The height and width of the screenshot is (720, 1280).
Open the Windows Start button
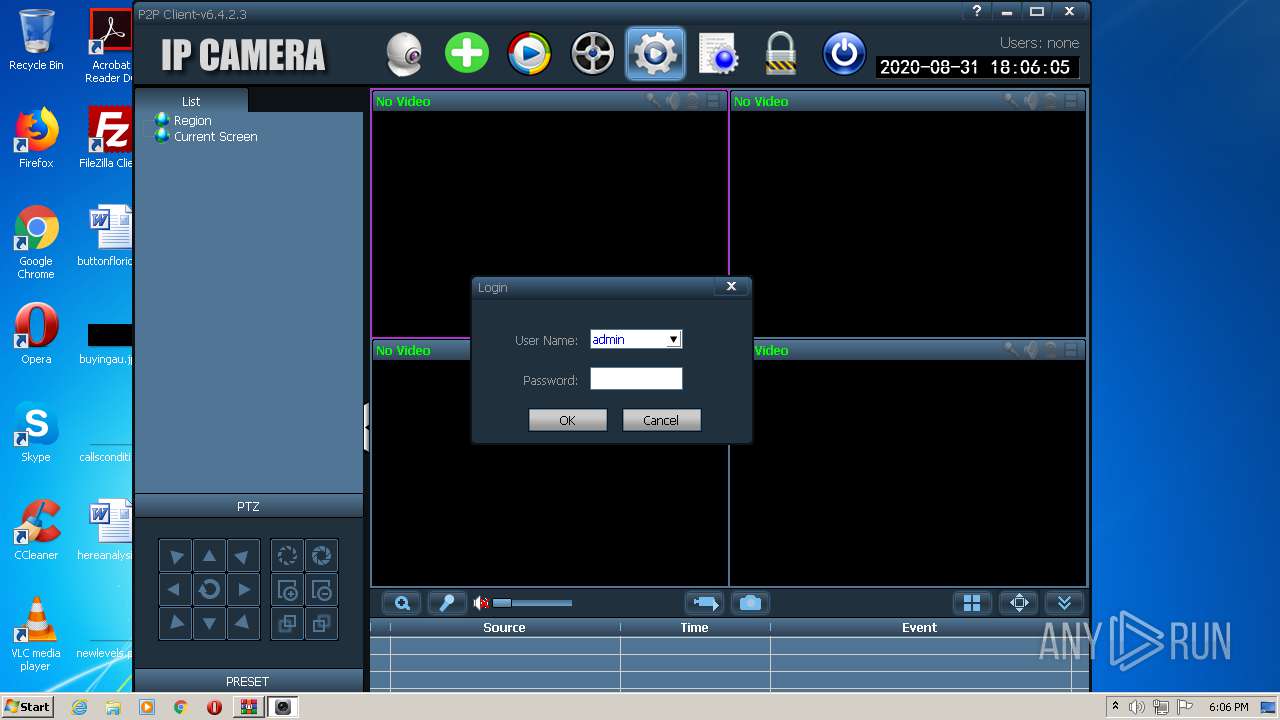(x=28, y=707)
